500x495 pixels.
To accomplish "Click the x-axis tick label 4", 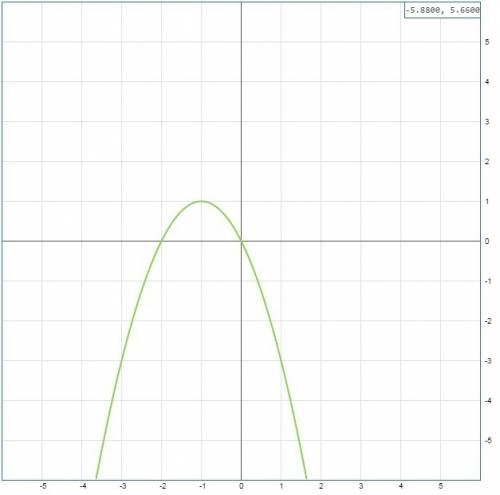I will pos(401,486).
